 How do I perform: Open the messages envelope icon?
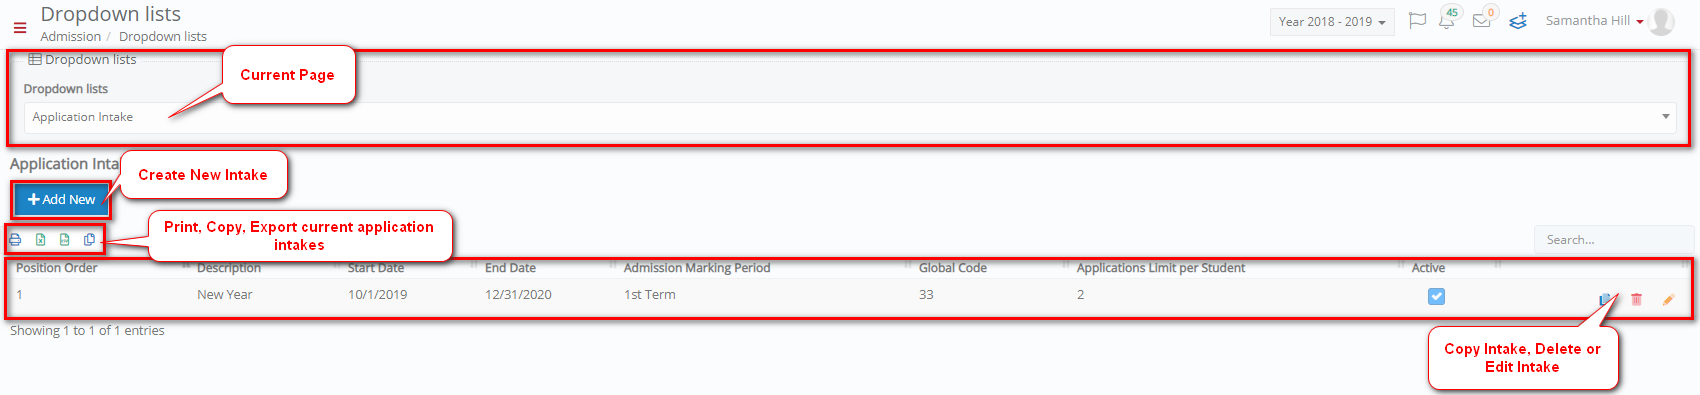(1482, 21)
